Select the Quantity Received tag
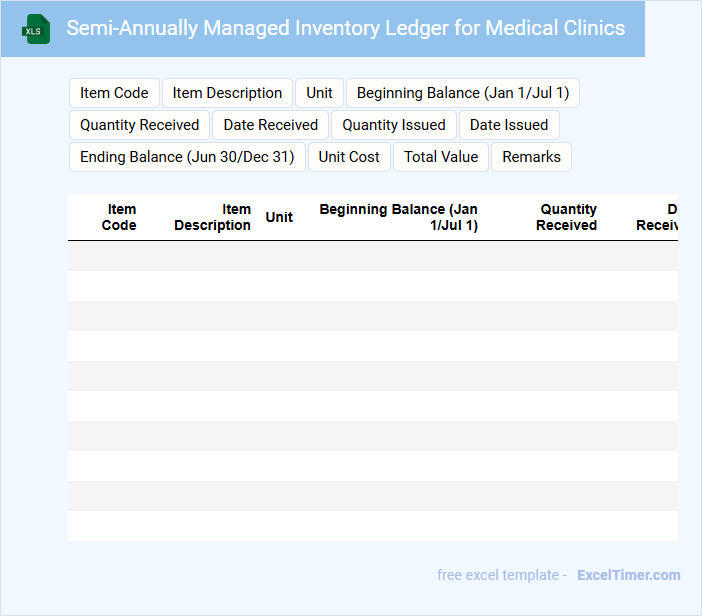The width and height of the screenshot is (702, 616). (139, 125)
